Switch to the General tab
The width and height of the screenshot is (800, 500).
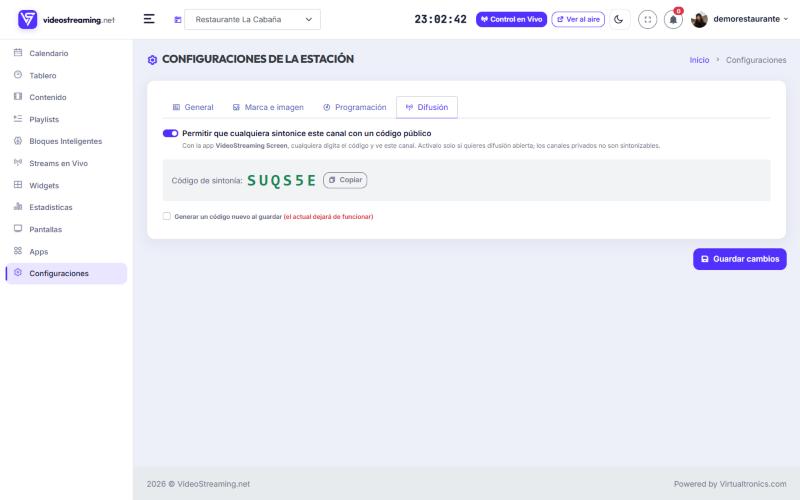pyautogui.click(x=193, y=107)
